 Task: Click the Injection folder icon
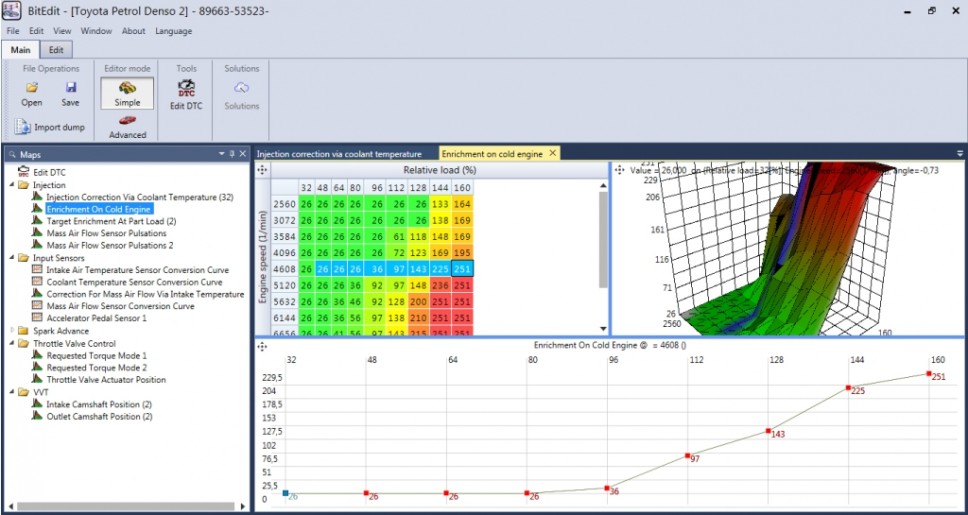click(x=23, y=185)
